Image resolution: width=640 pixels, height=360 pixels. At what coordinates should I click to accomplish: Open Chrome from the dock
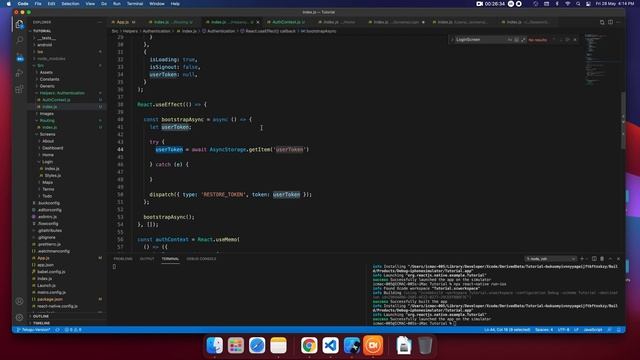pyautogui.click(x=309, y=345)
